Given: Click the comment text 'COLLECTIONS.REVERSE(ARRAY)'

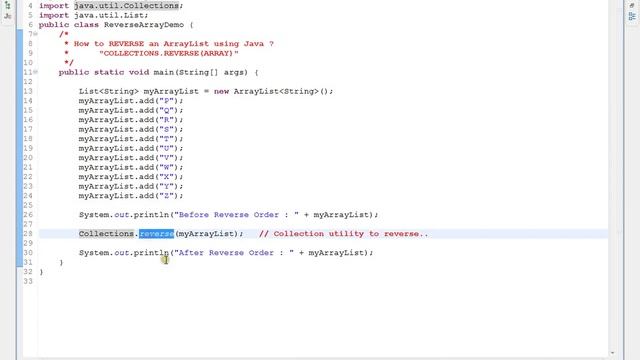Looking at the screenshot, I should (x=169, y=53).
